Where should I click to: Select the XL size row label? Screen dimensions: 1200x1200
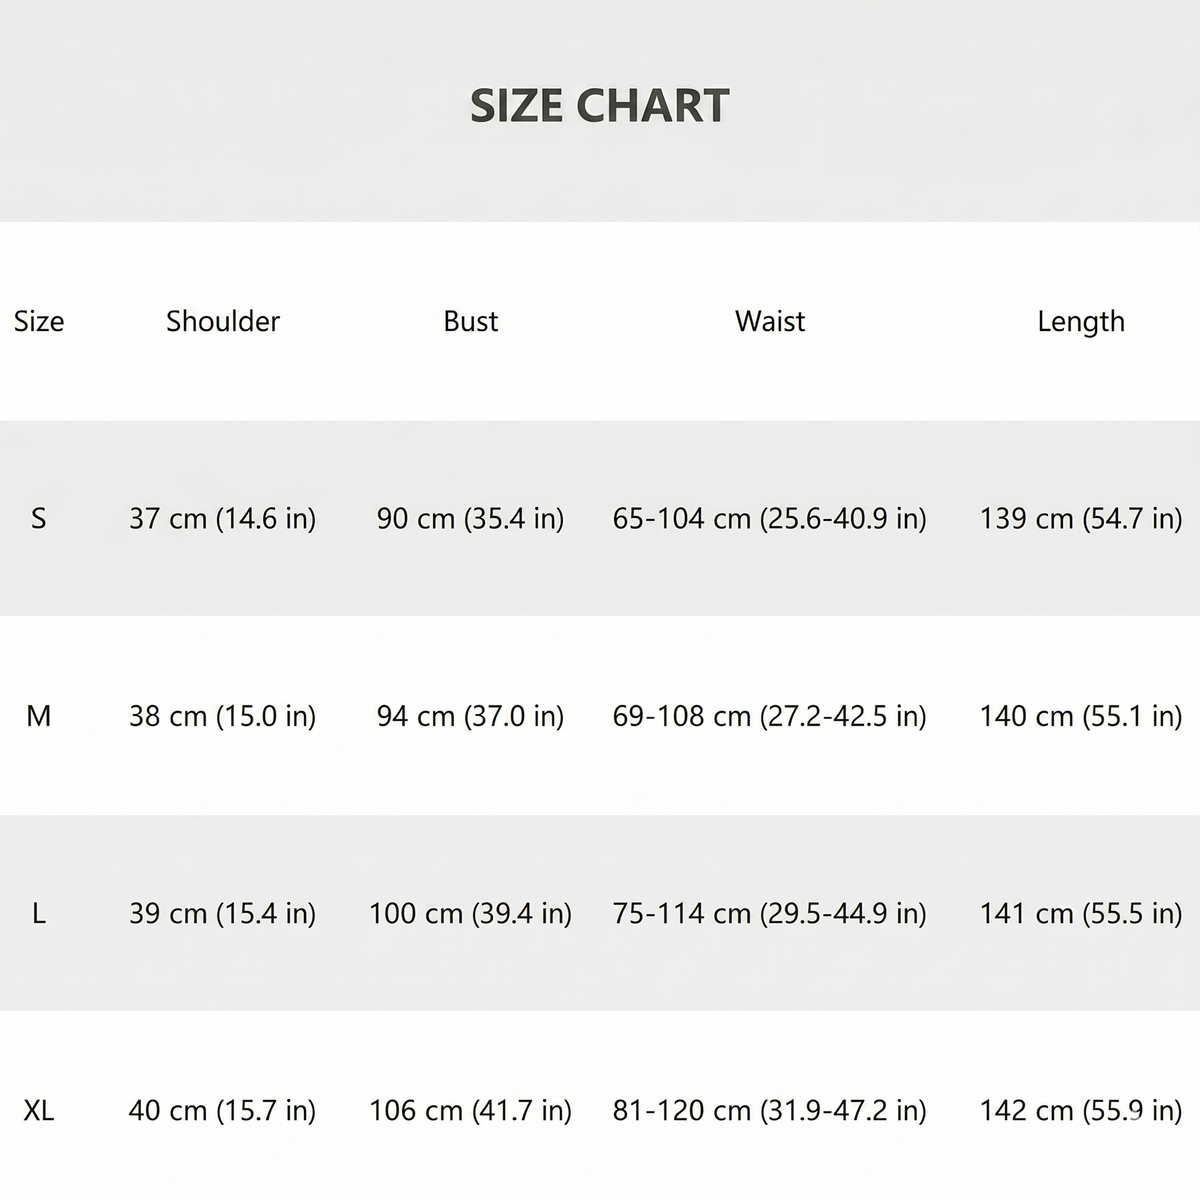pos(39,1110)
